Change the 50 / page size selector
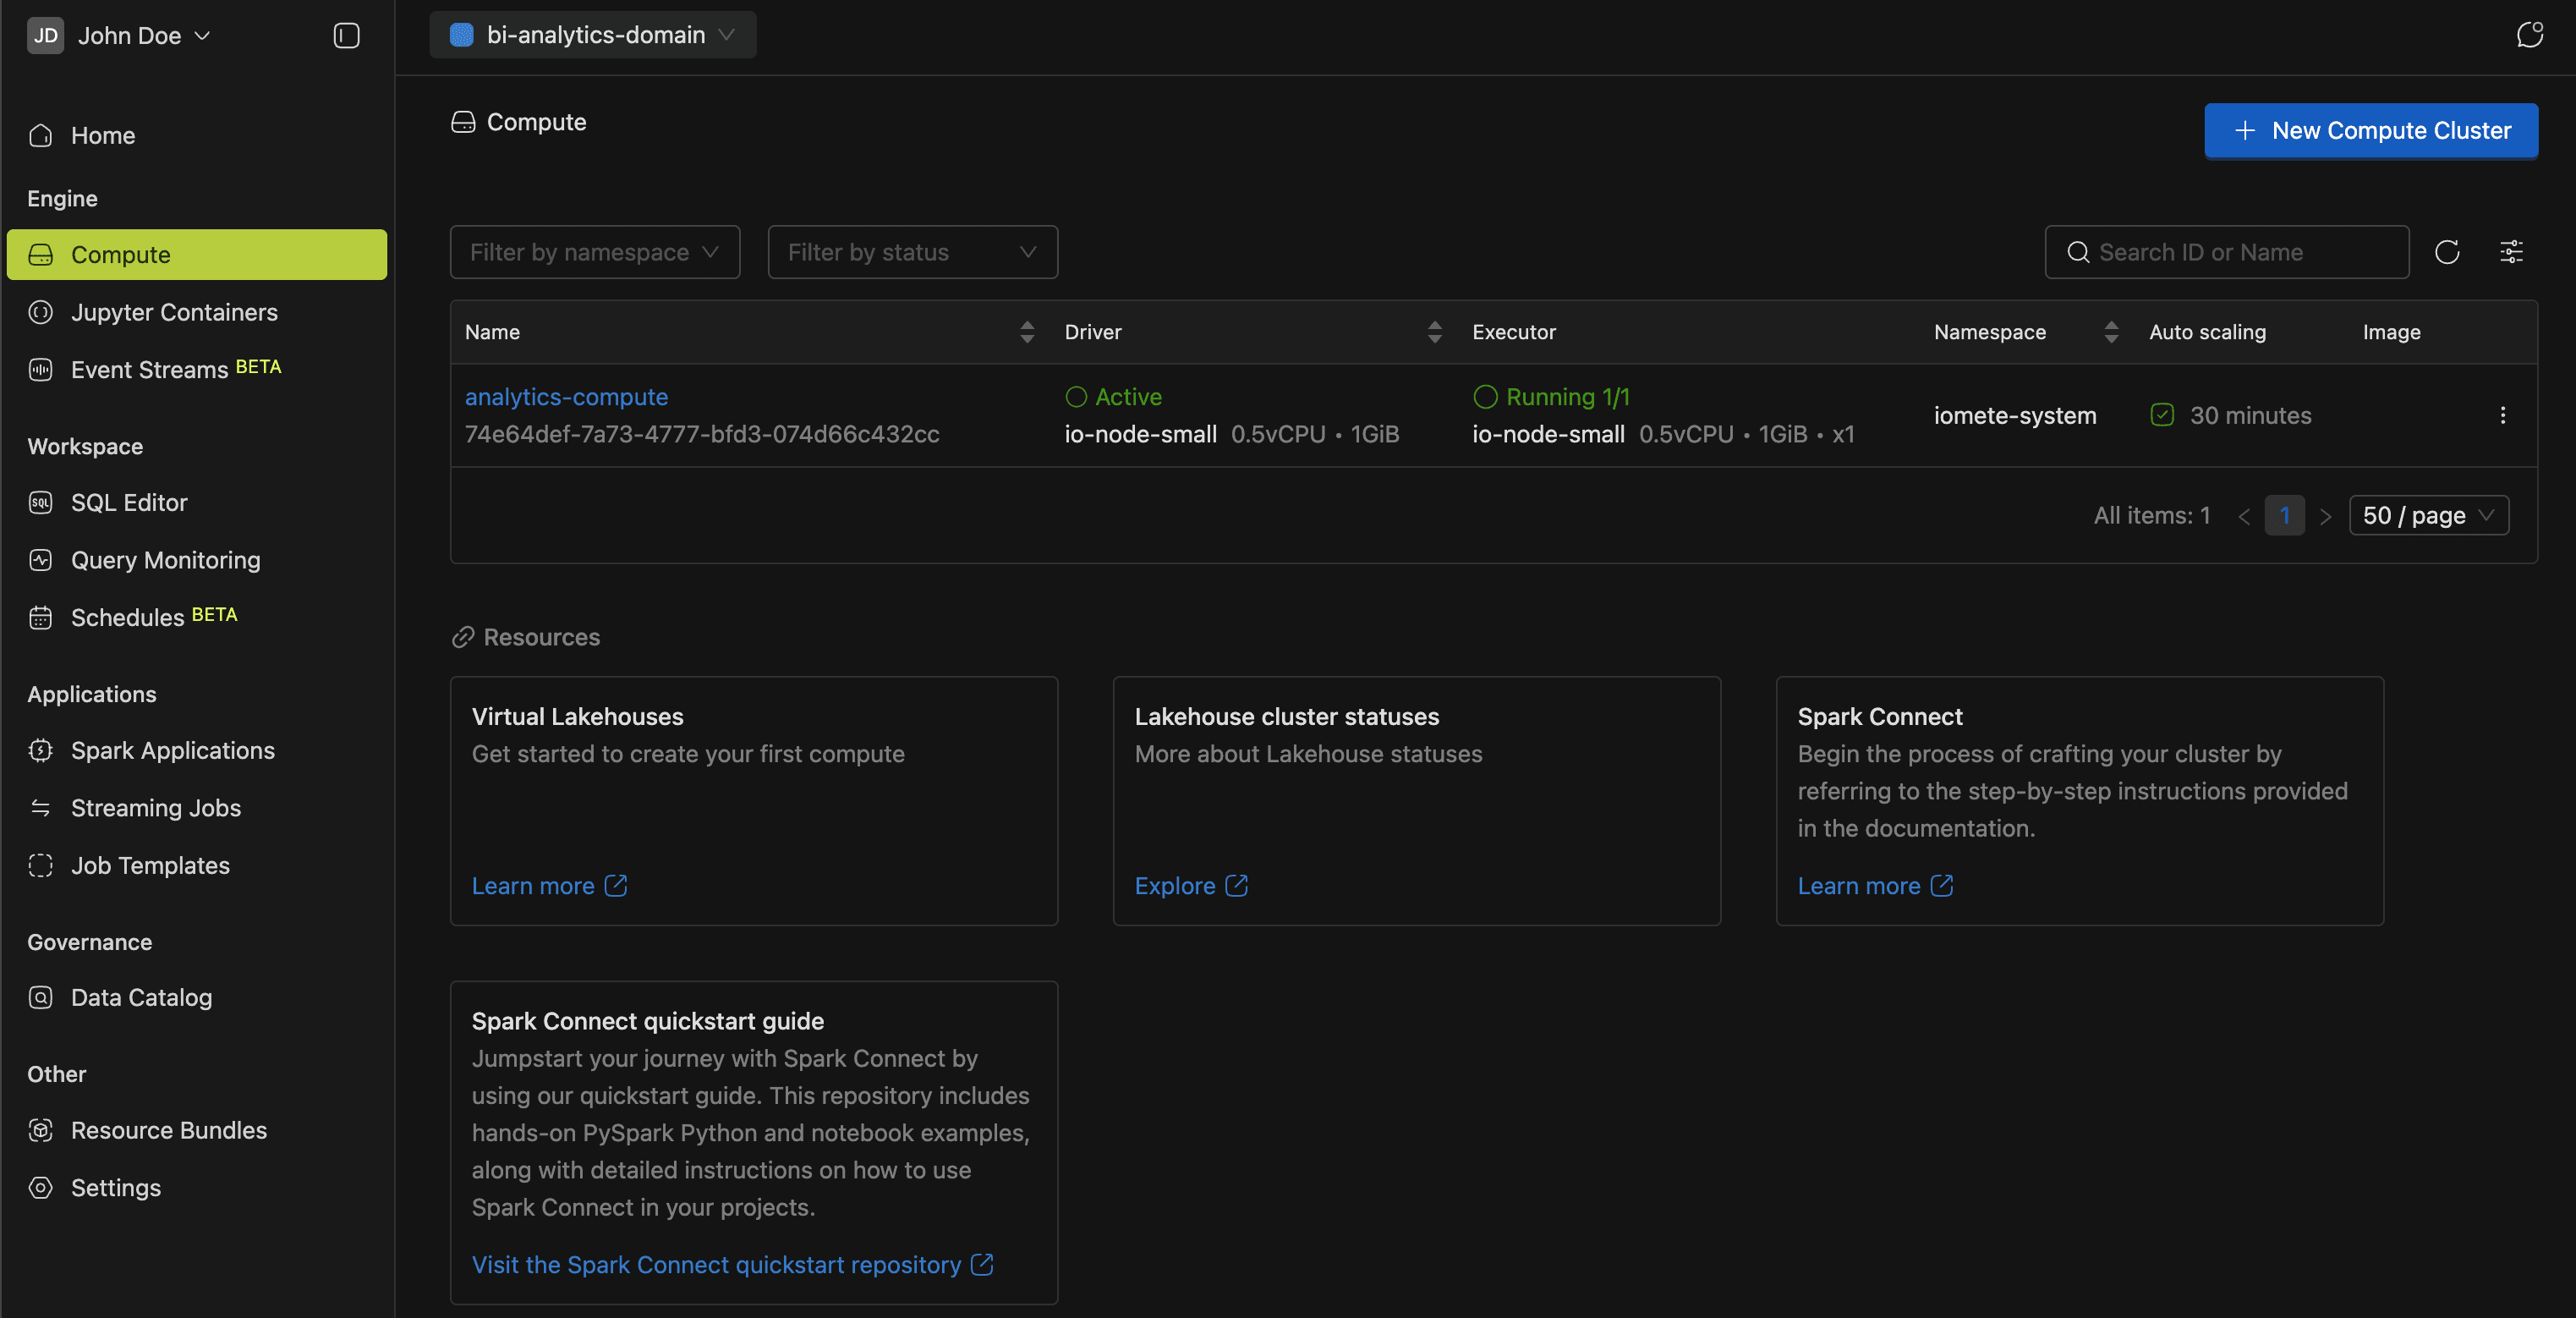The width and height of the screenshot is (2576, 1318). (x=2428, y=515)
